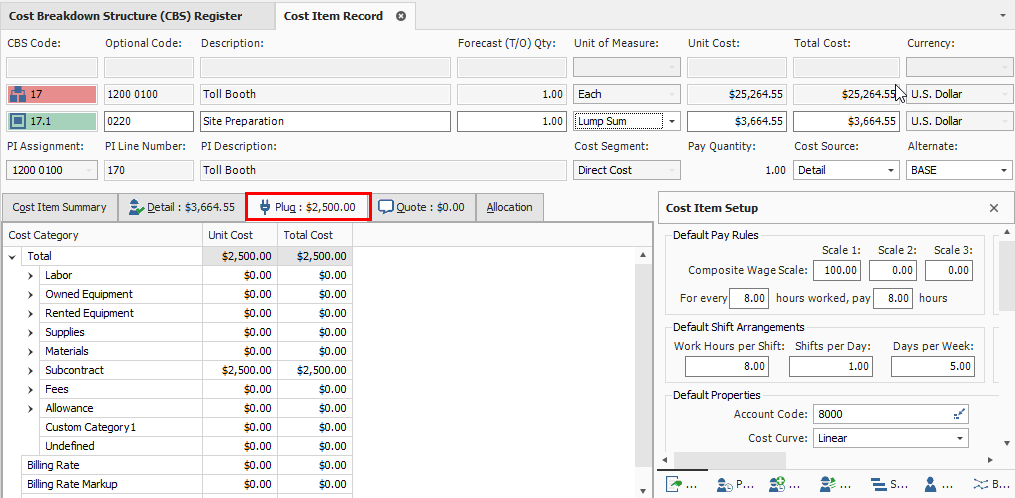This screenshot has width=1015, height=498.
Task: Open the Quote tab
Action: (x=421, y=207)
